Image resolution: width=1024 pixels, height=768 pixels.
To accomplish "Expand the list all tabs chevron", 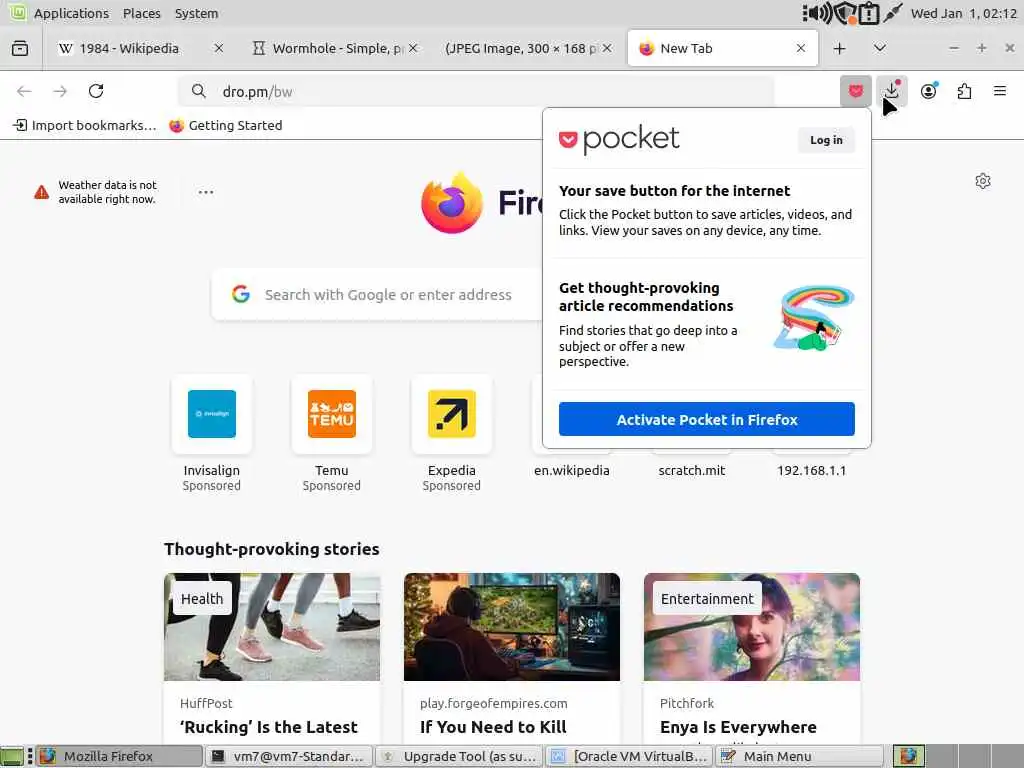I will click(x=880, y=48).
